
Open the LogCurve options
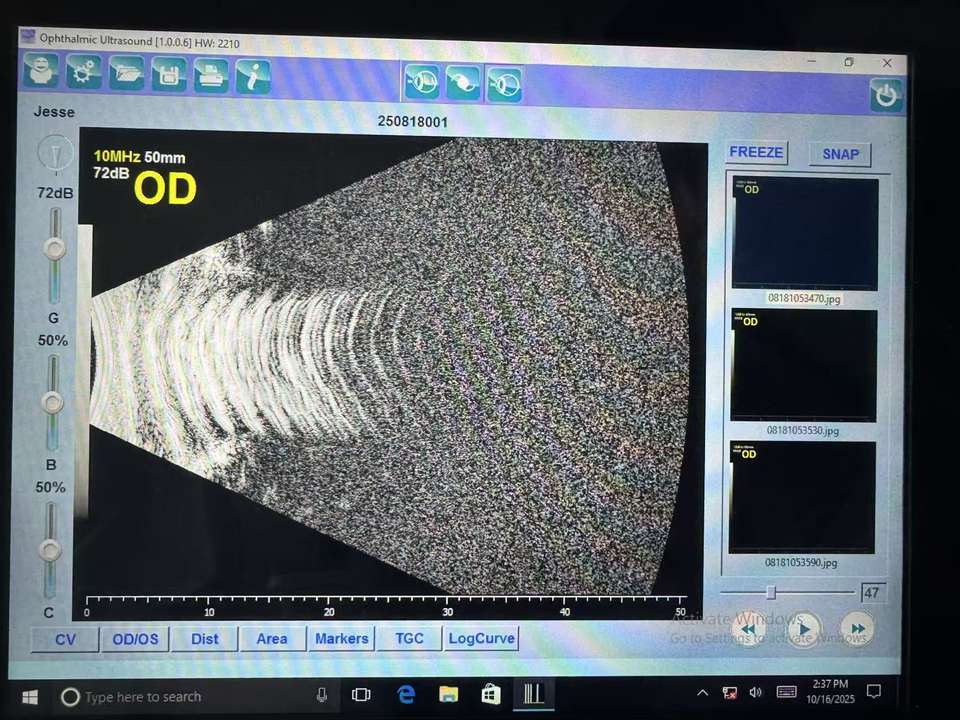(x=482, y=638)
